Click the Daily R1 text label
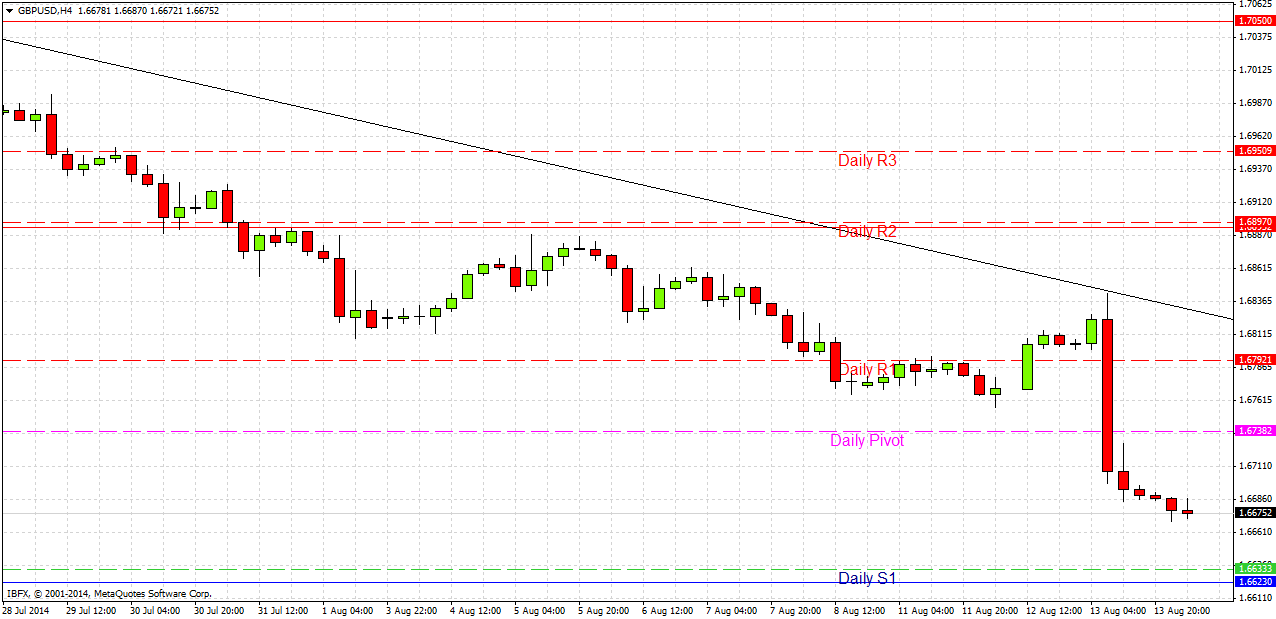The image size is (1276, 619). click(866, 369)
